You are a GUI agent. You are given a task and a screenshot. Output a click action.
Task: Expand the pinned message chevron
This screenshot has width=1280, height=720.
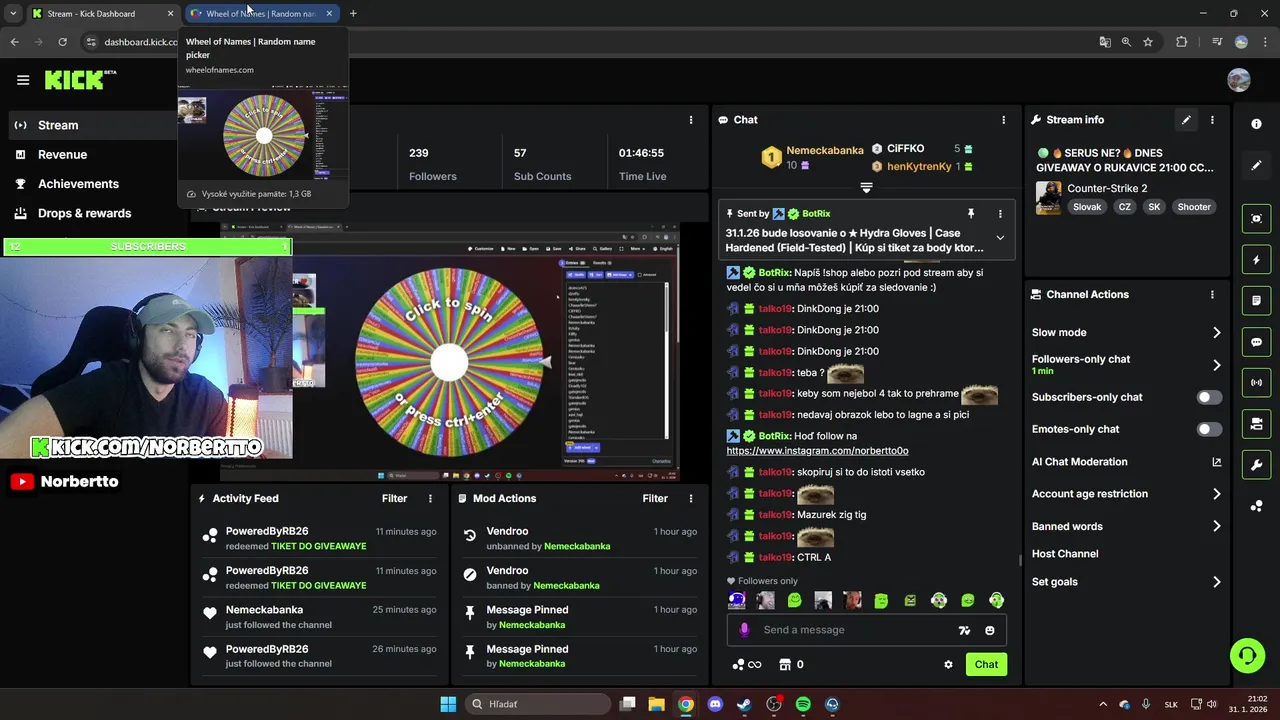(x=1000, y=238)
